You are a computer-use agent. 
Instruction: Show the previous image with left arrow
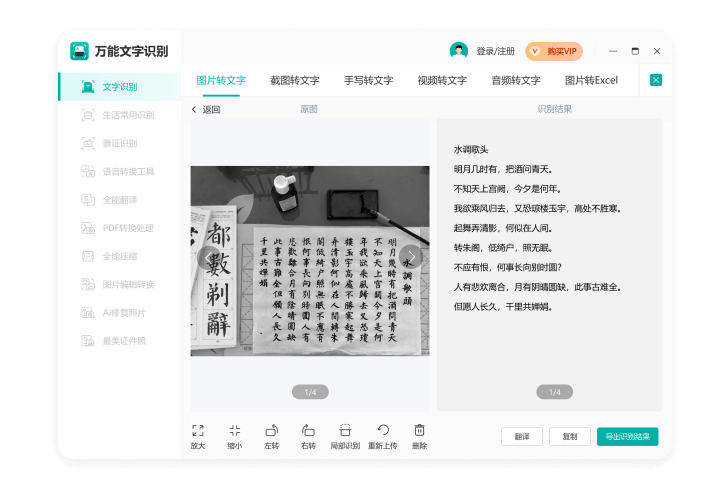208,257
